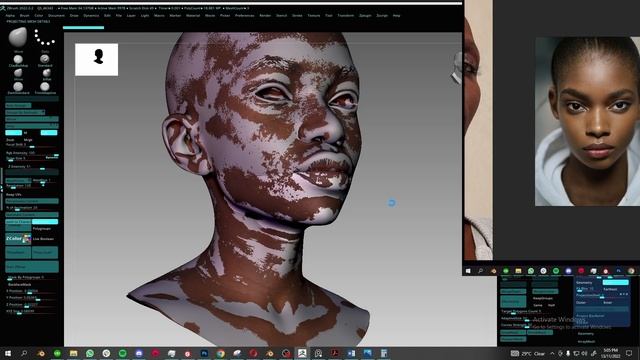Open the Transform menu

346,16
